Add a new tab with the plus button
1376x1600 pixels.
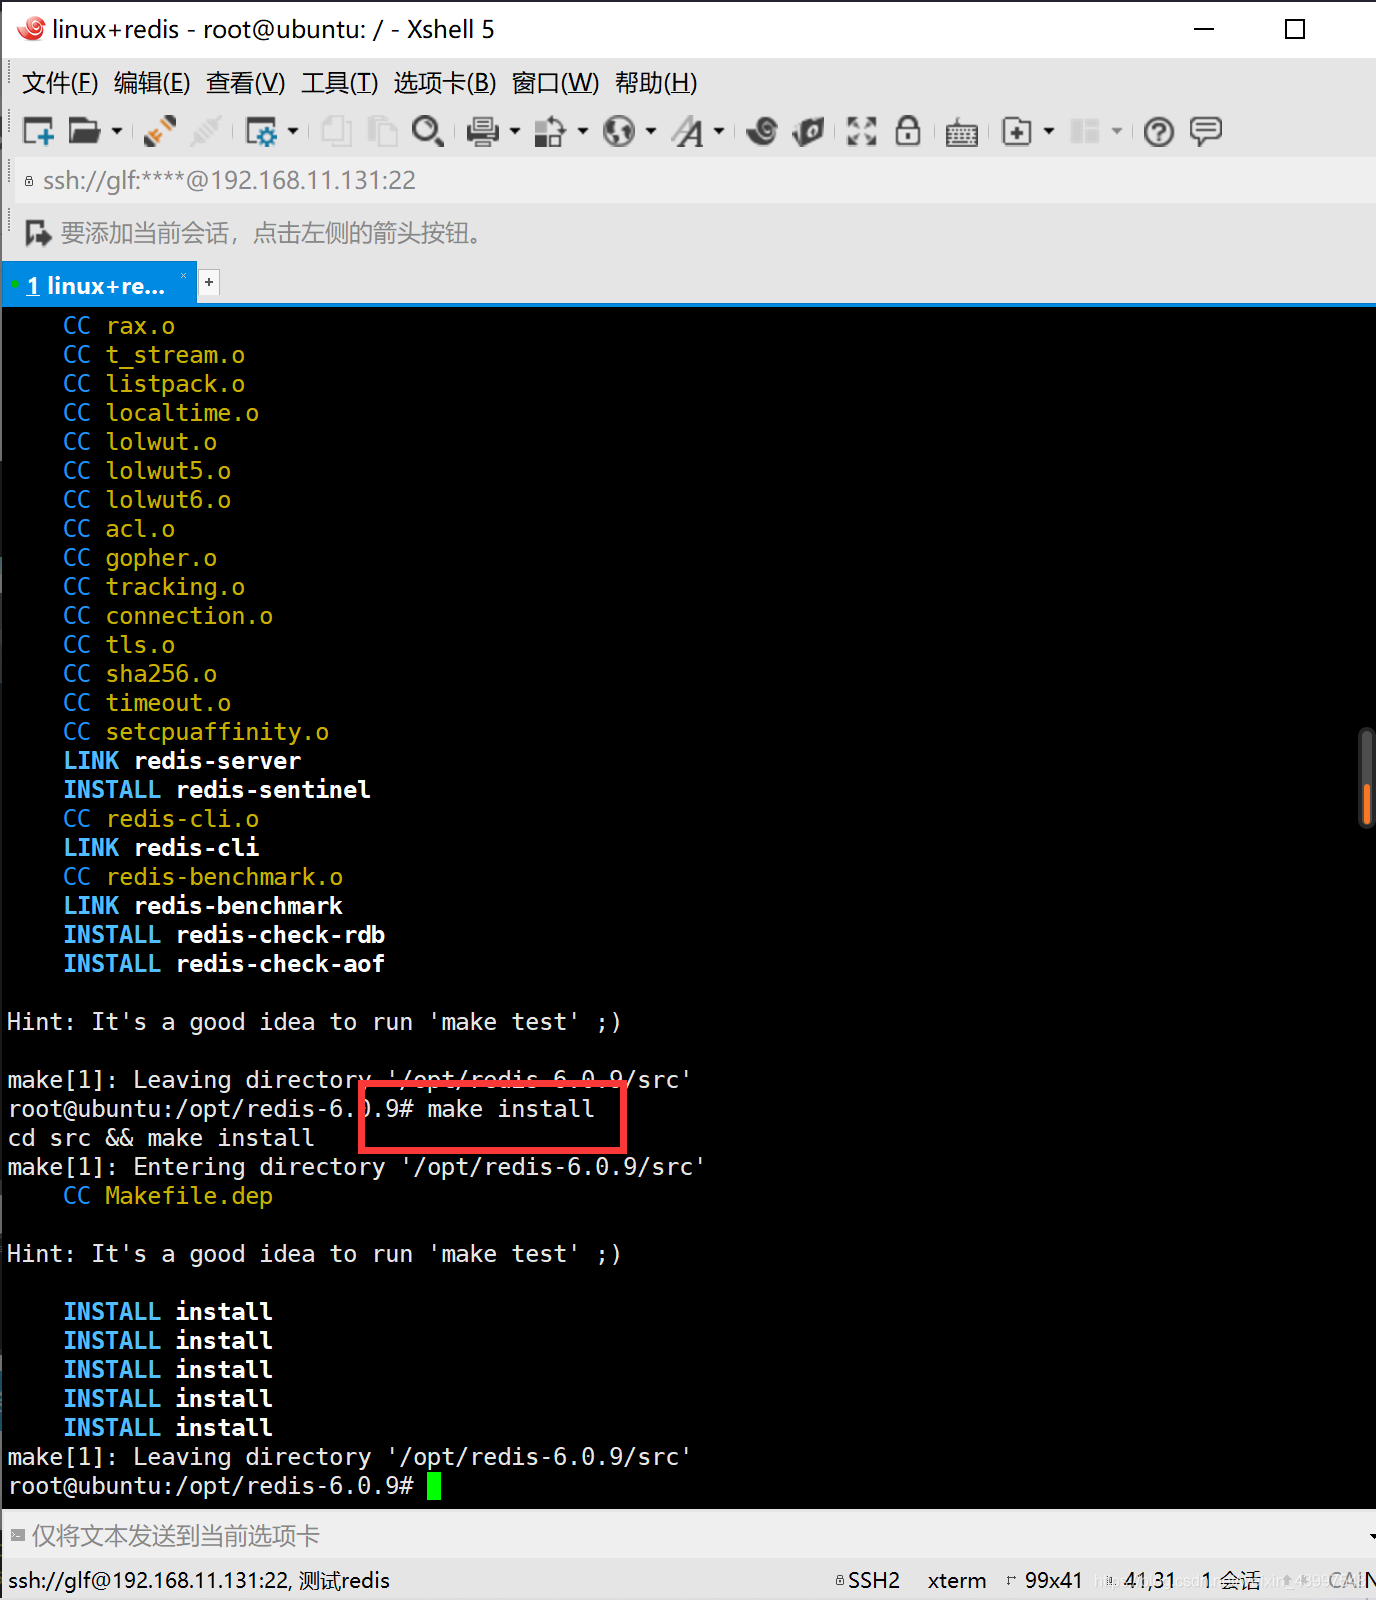[x=209, y=282]
